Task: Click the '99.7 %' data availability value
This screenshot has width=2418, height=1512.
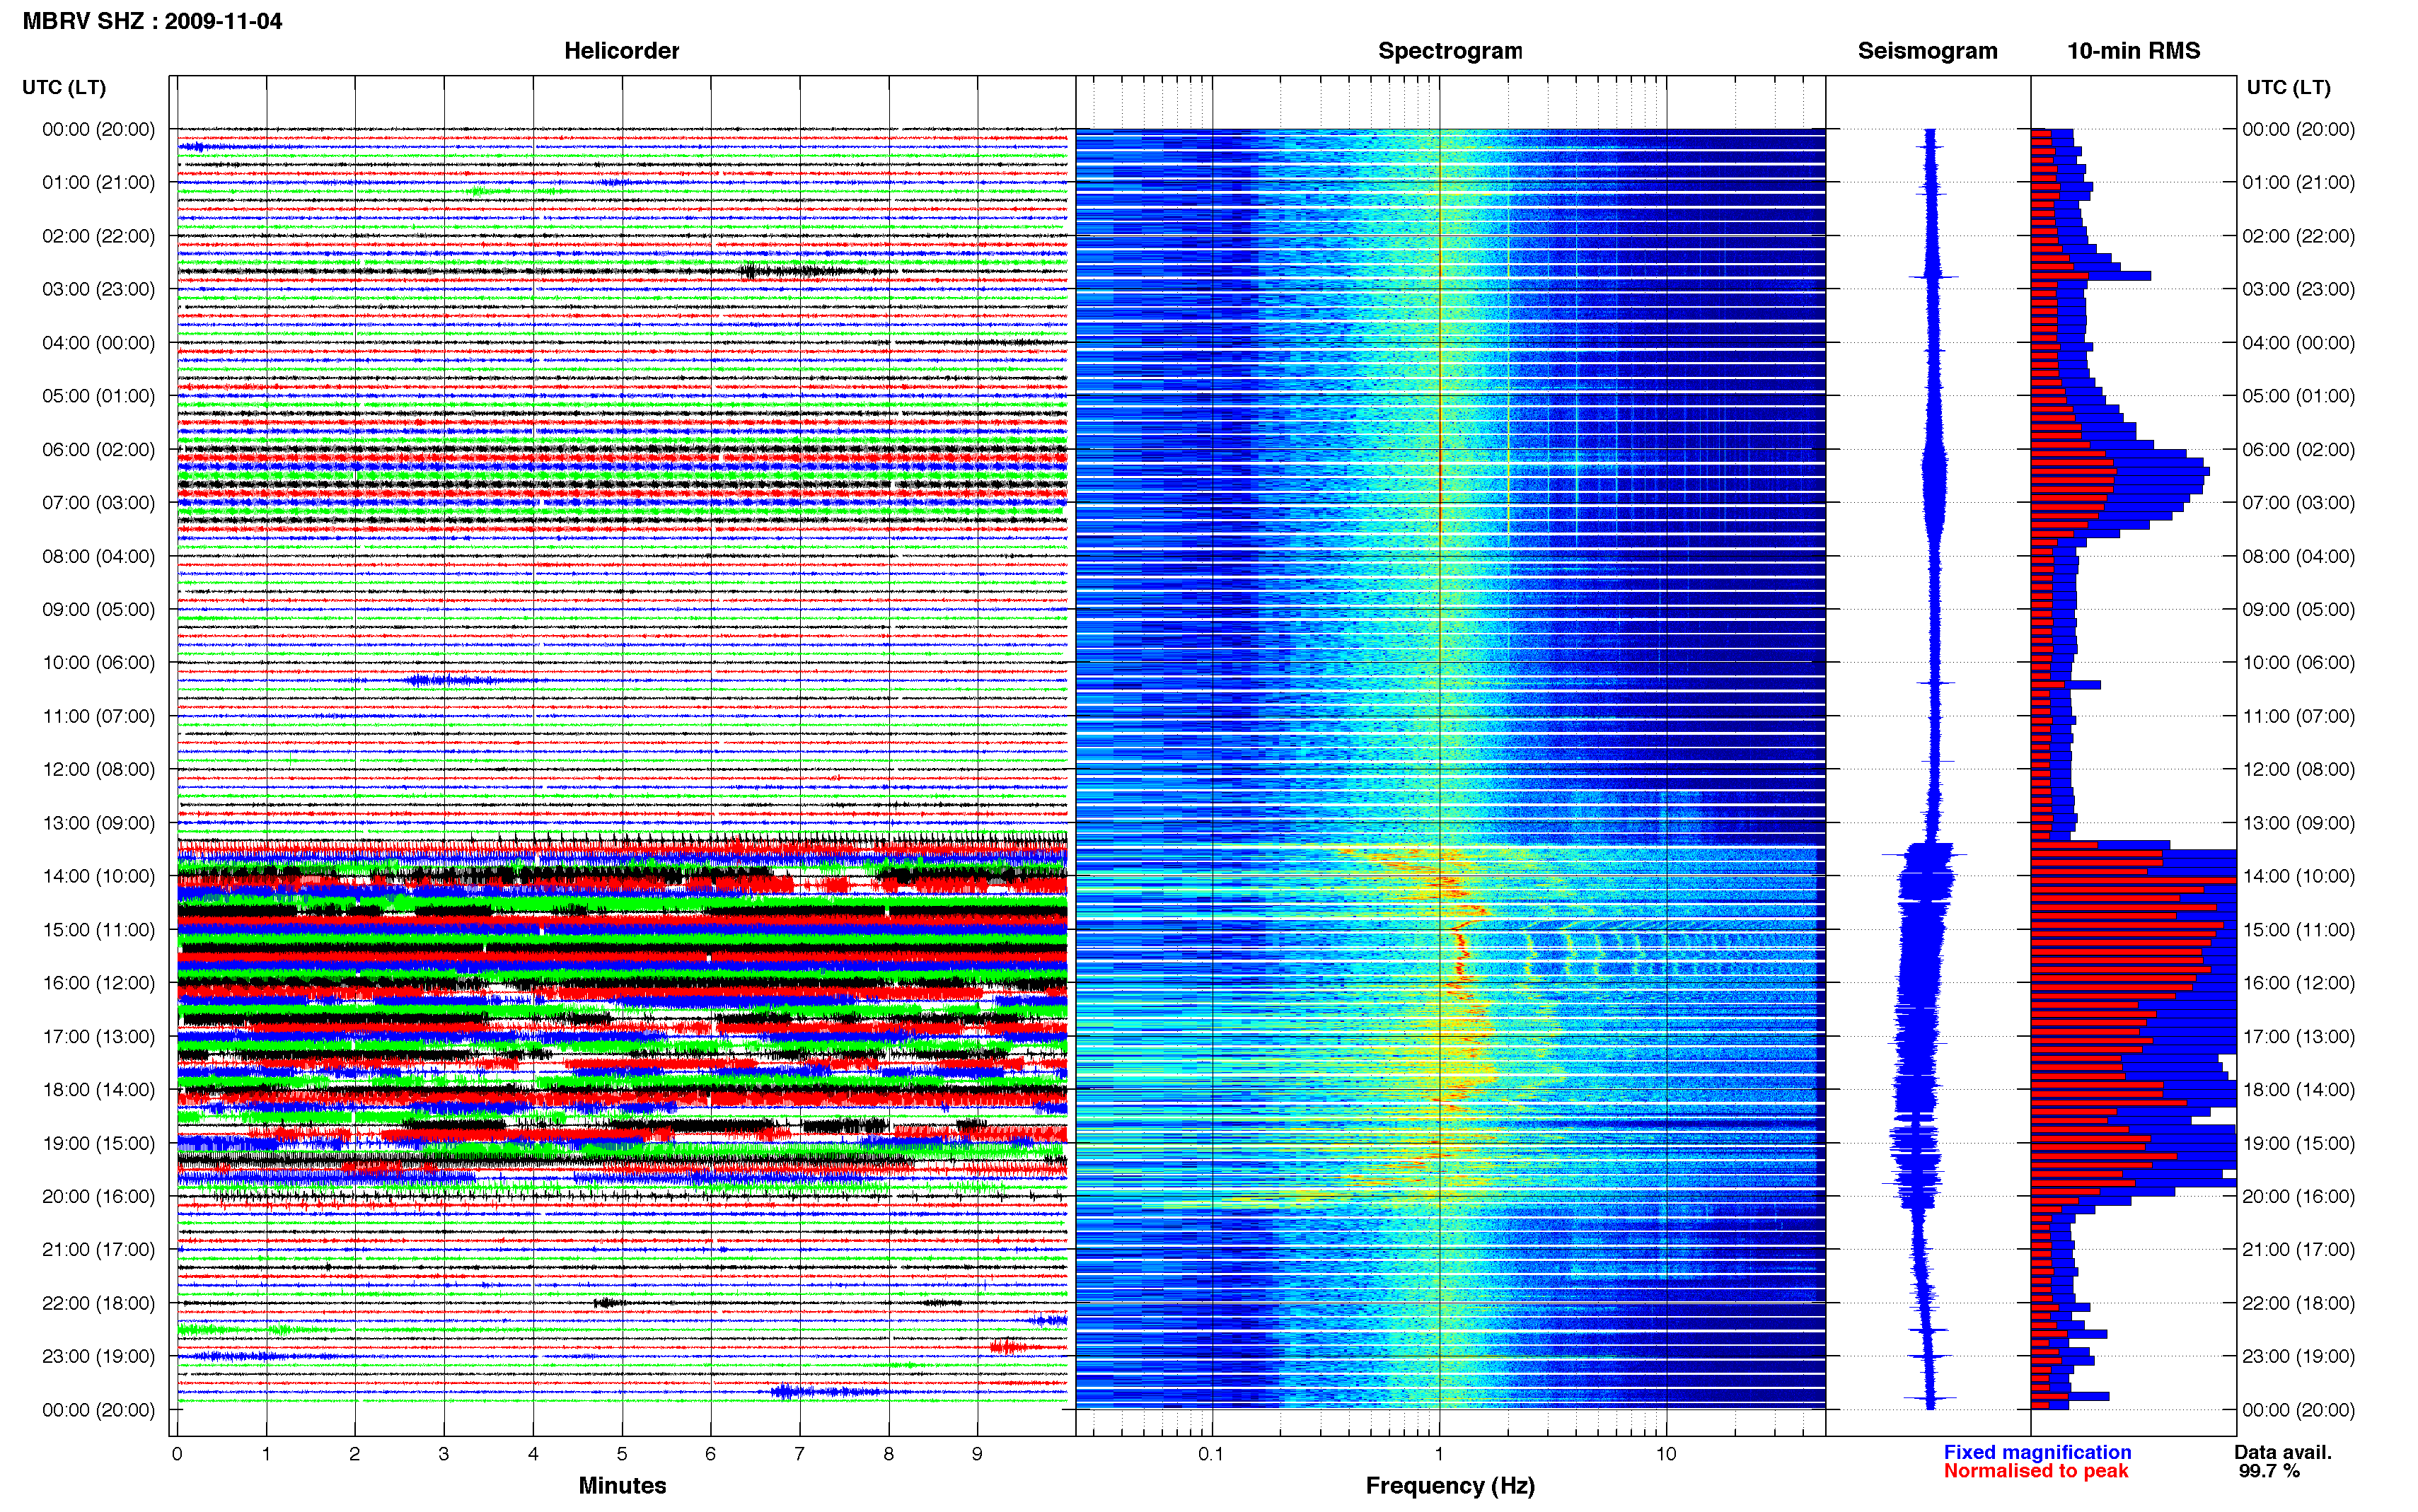Action: [2269, 1471]
